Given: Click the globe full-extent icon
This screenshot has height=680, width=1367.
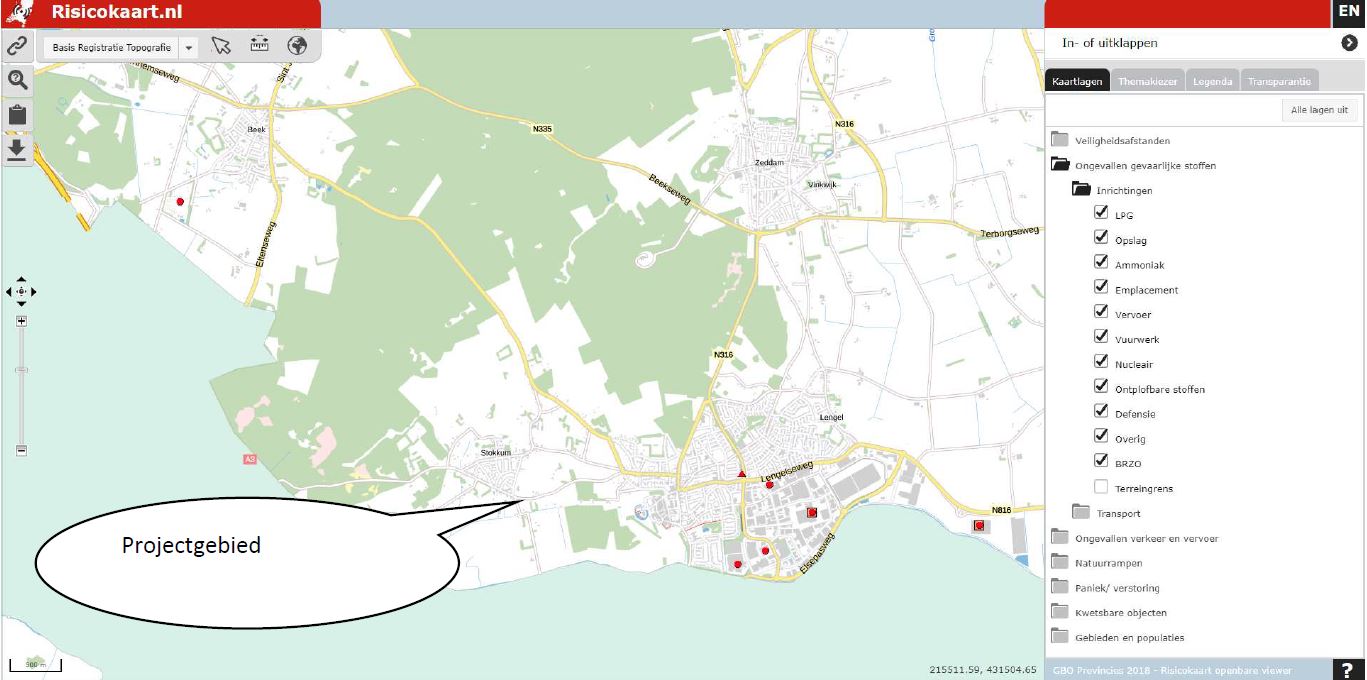Looking at the screenshot, I should [x=297, y=46].
